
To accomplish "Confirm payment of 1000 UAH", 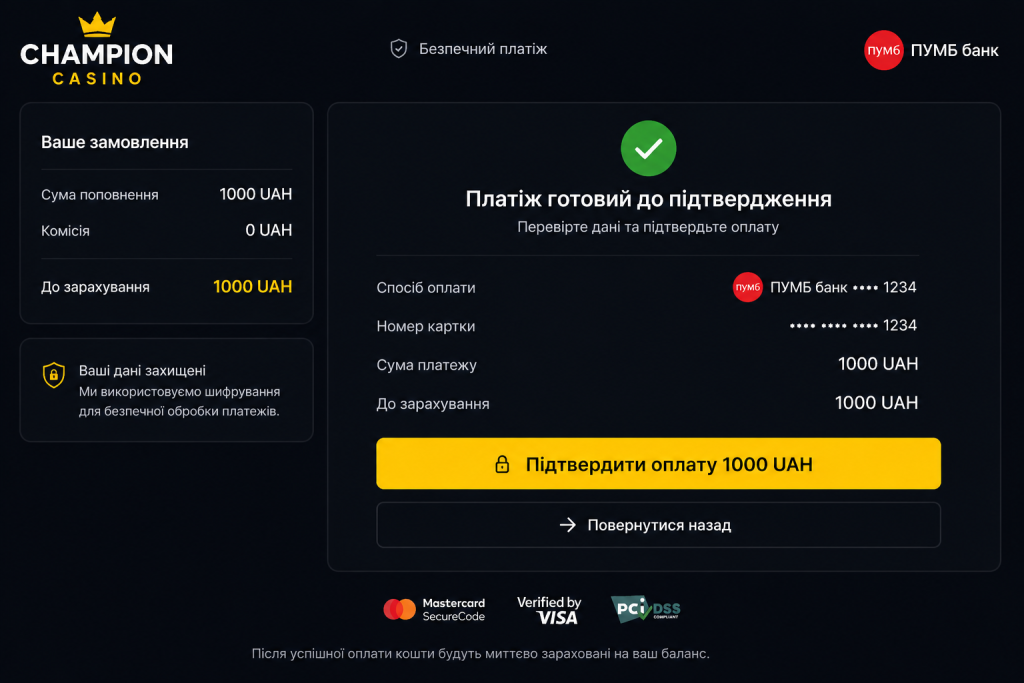I will pyautogui.click(x=658, y=464).
